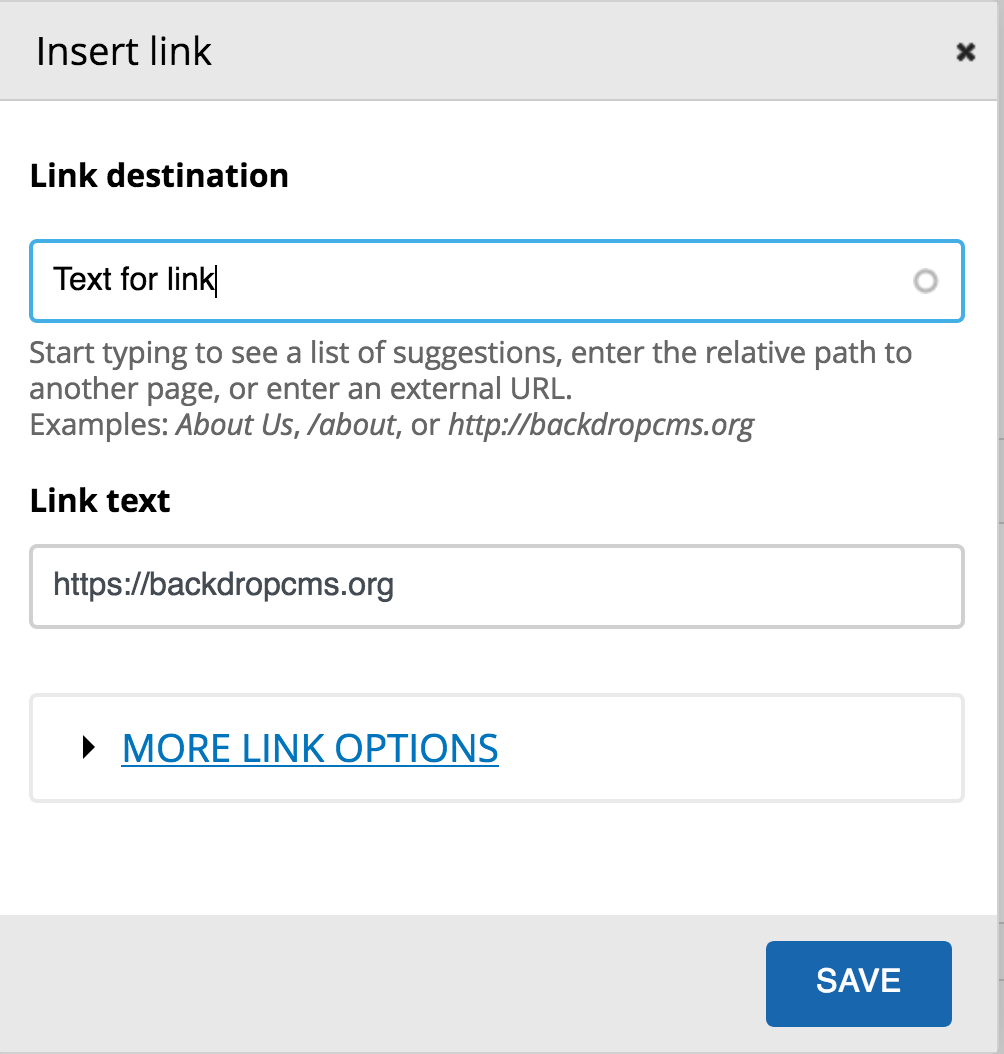Close the Insert link dialog via the X icon
1004x1054 pixels.
pos(964,51)
